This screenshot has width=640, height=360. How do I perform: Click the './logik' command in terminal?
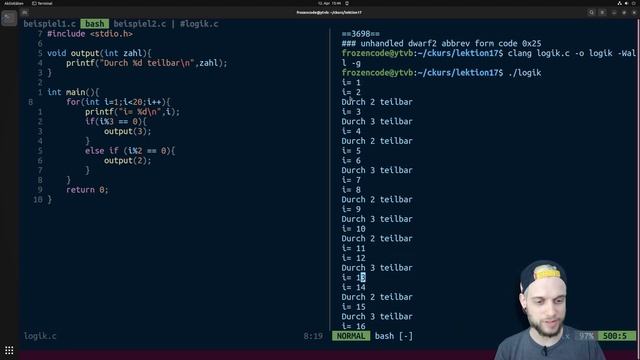click(524, 73)
